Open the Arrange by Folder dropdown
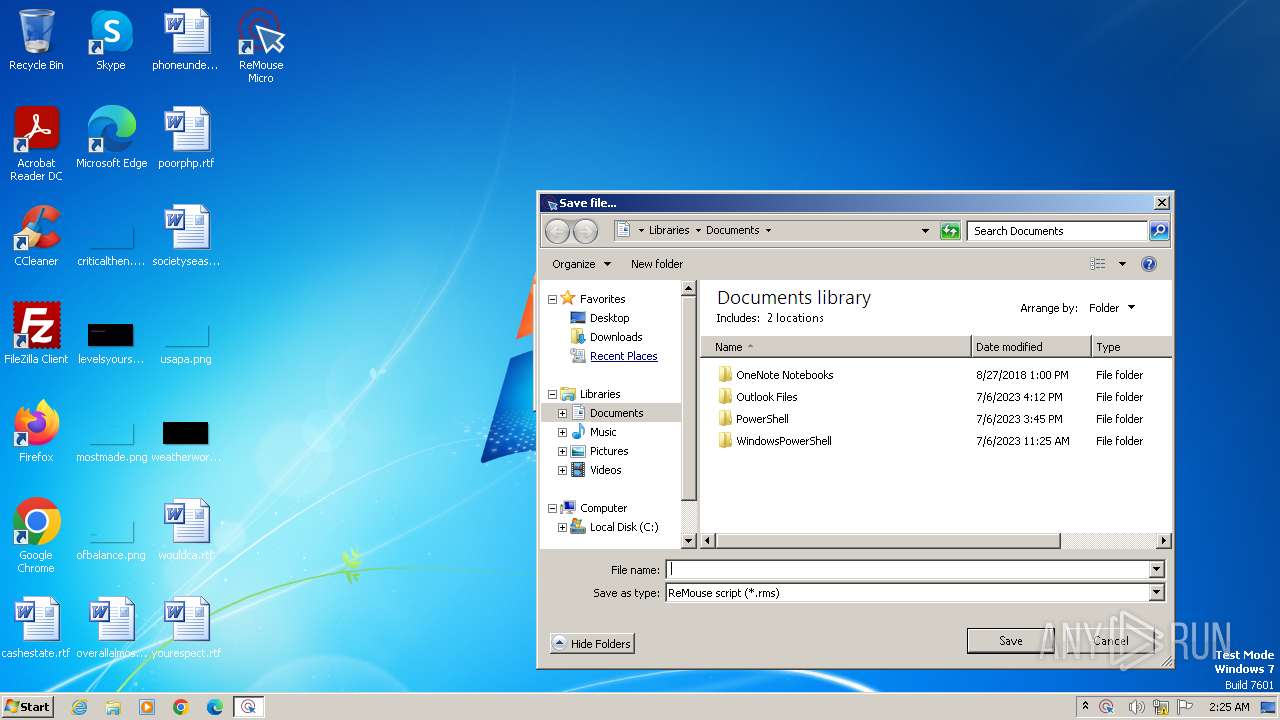The width and height of the screenshot is (1280, 720). 1112,308
